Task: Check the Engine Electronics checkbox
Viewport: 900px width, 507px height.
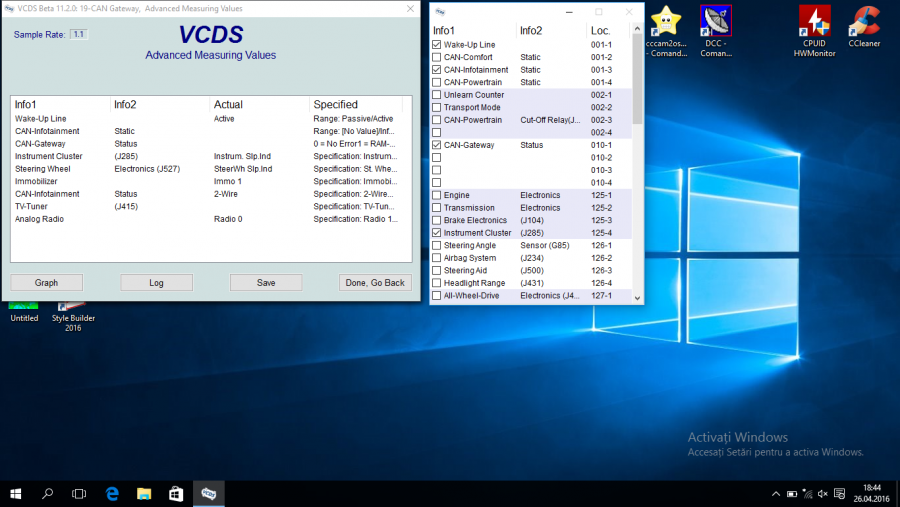Action: [436, 195]
